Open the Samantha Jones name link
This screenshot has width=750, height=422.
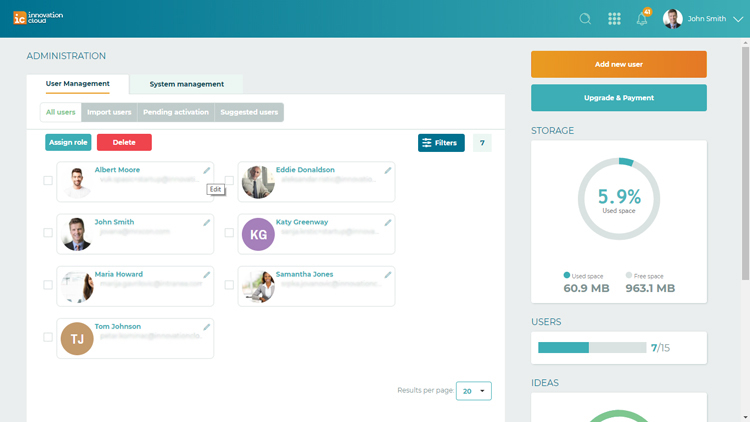click(304, 274)
